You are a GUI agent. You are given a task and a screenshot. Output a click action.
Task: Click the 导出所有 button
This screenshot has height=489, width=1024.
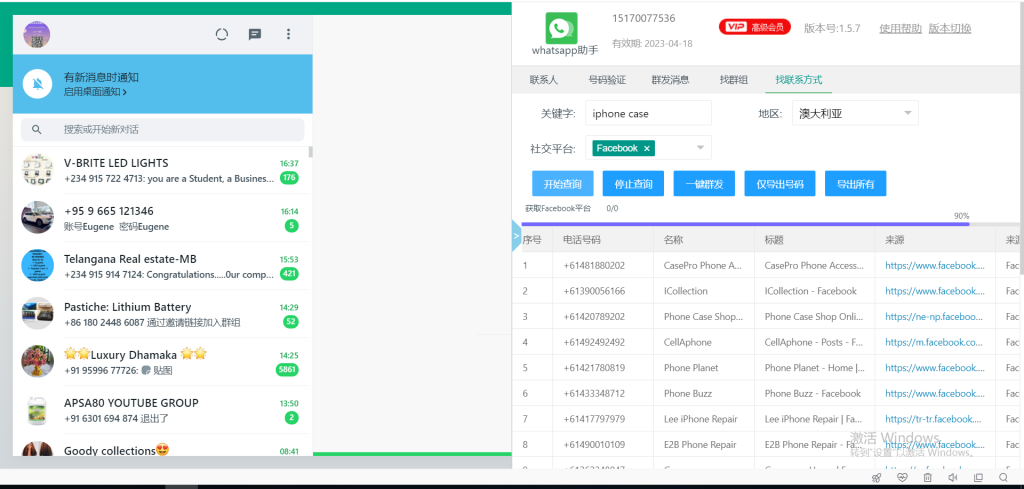pyautogui.click(x=855, y=184)
